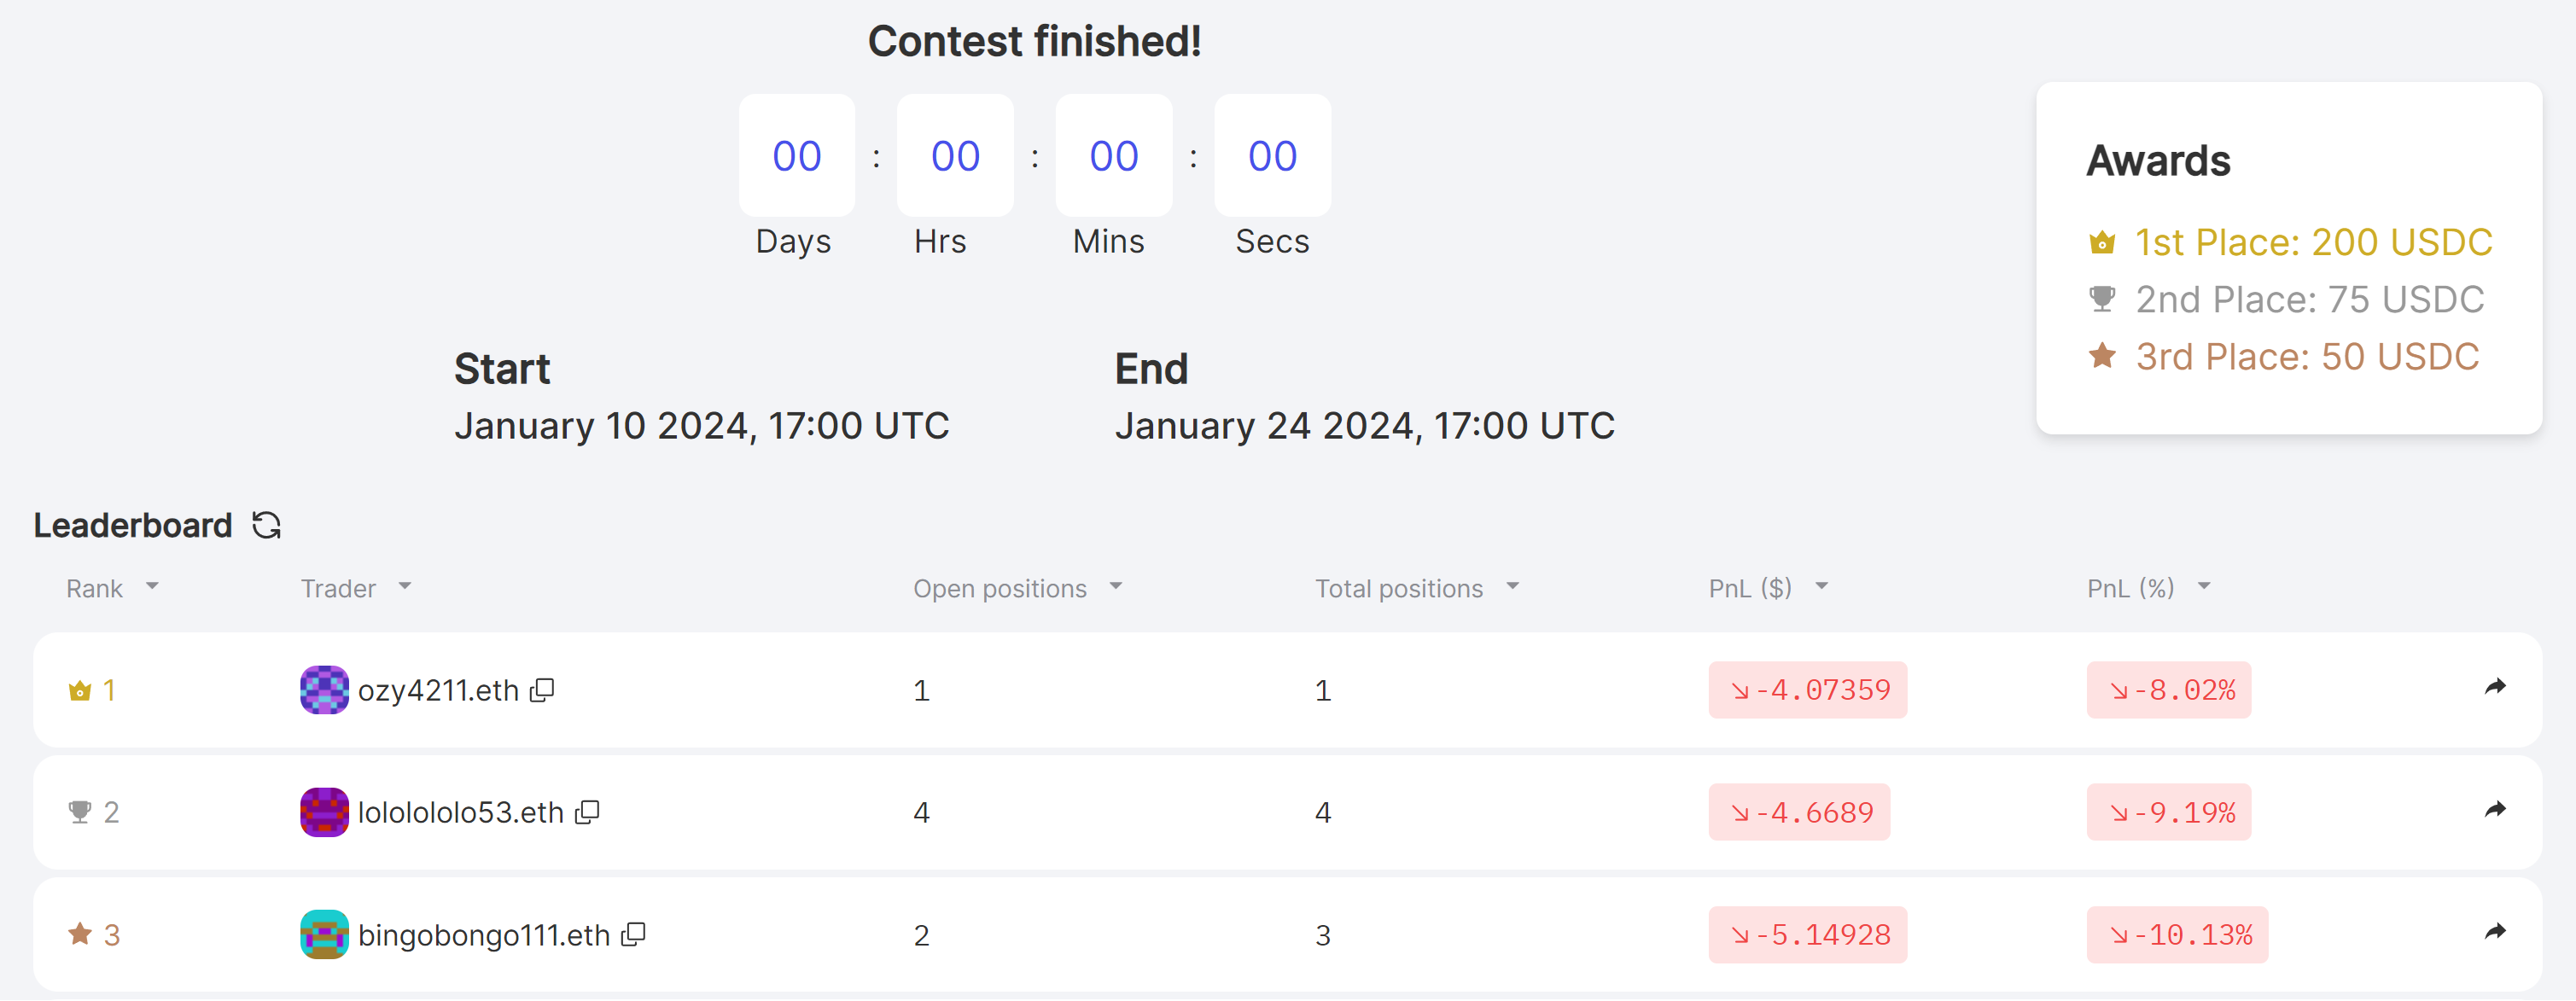The image size is (2576, 1001).
Task: Open the lolololo53.eth trader profile
Action: coord(460,812)
